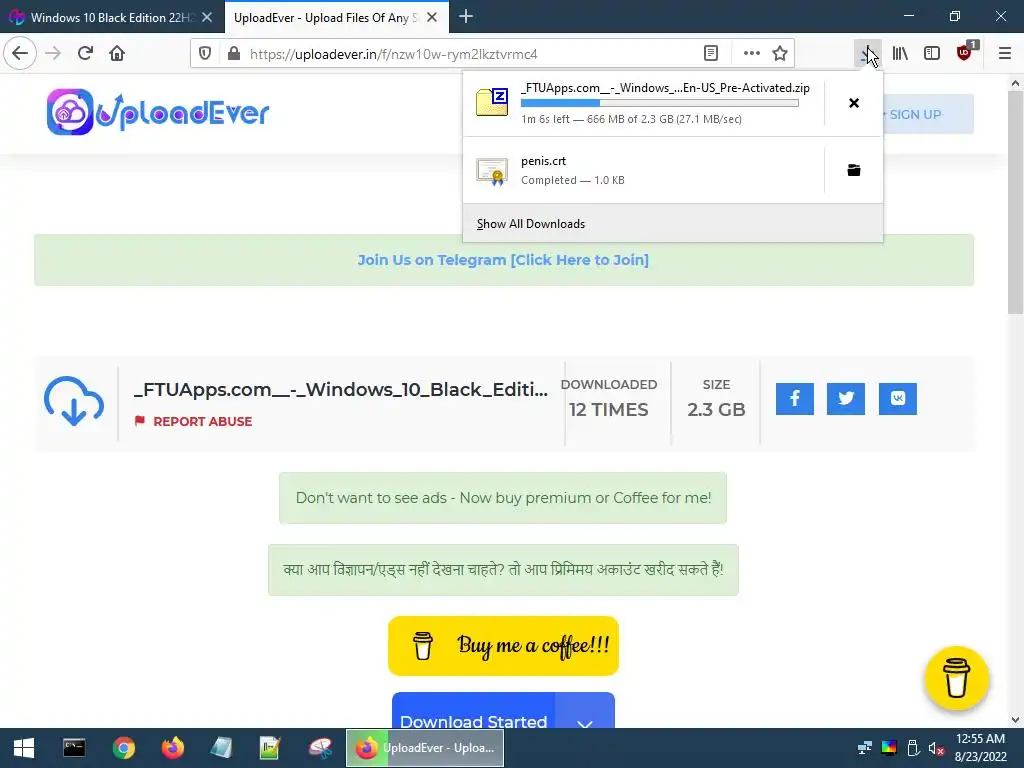
Task: Toggle the downloads toolbar button
Action: click(x=867, y=54)
